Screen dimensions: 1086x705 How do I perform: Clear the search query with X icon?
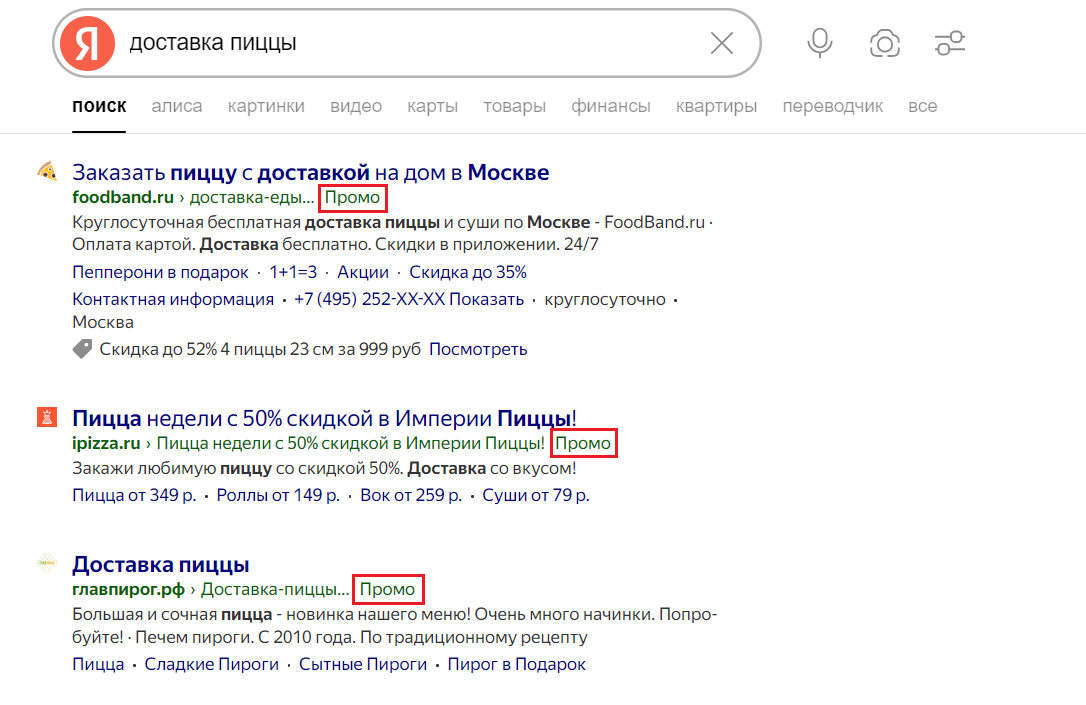click(x=722, y=43)
